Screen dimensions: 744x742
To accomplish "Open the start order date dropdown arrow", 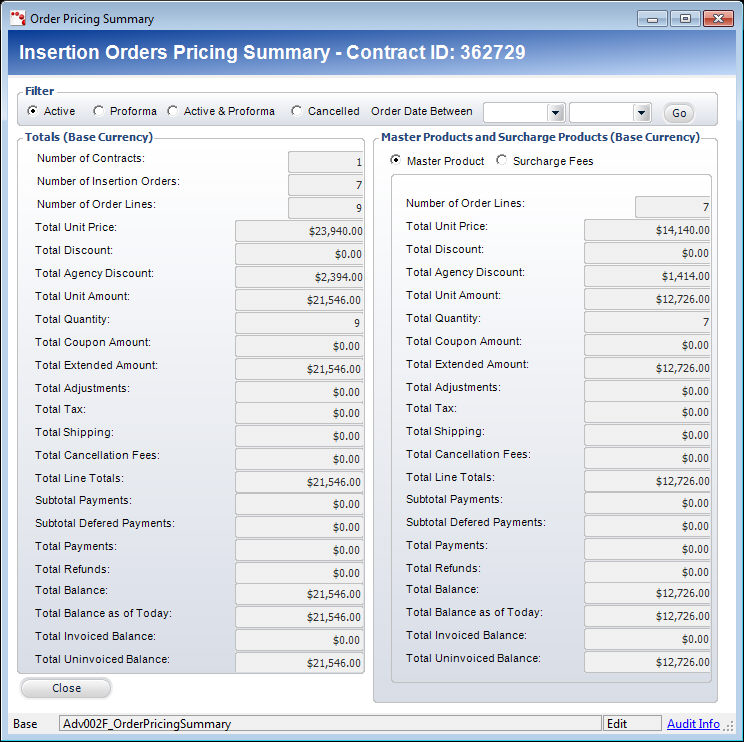I will 556,113.
